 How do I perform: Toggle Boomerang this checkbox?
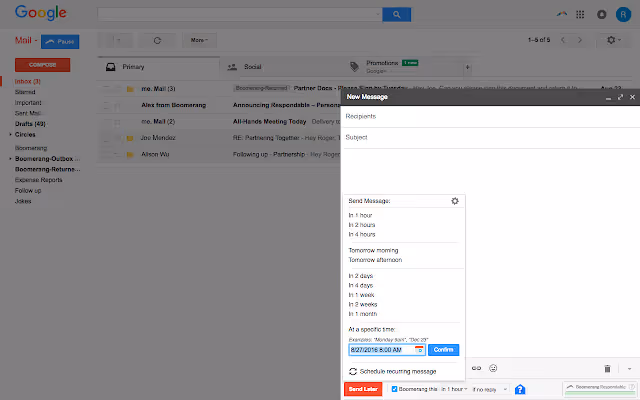(x=394, y=389)
